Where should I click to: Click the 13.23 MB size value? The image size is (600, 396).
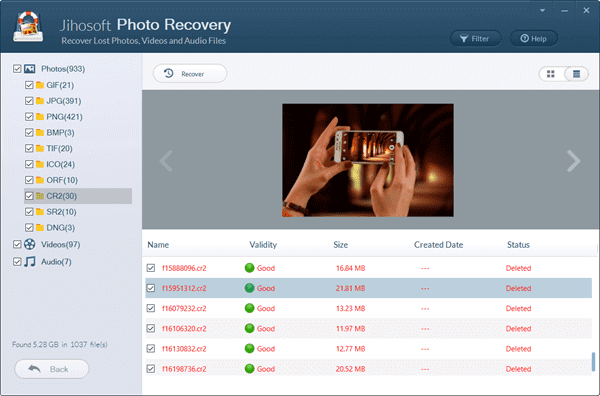click(350, 308)
